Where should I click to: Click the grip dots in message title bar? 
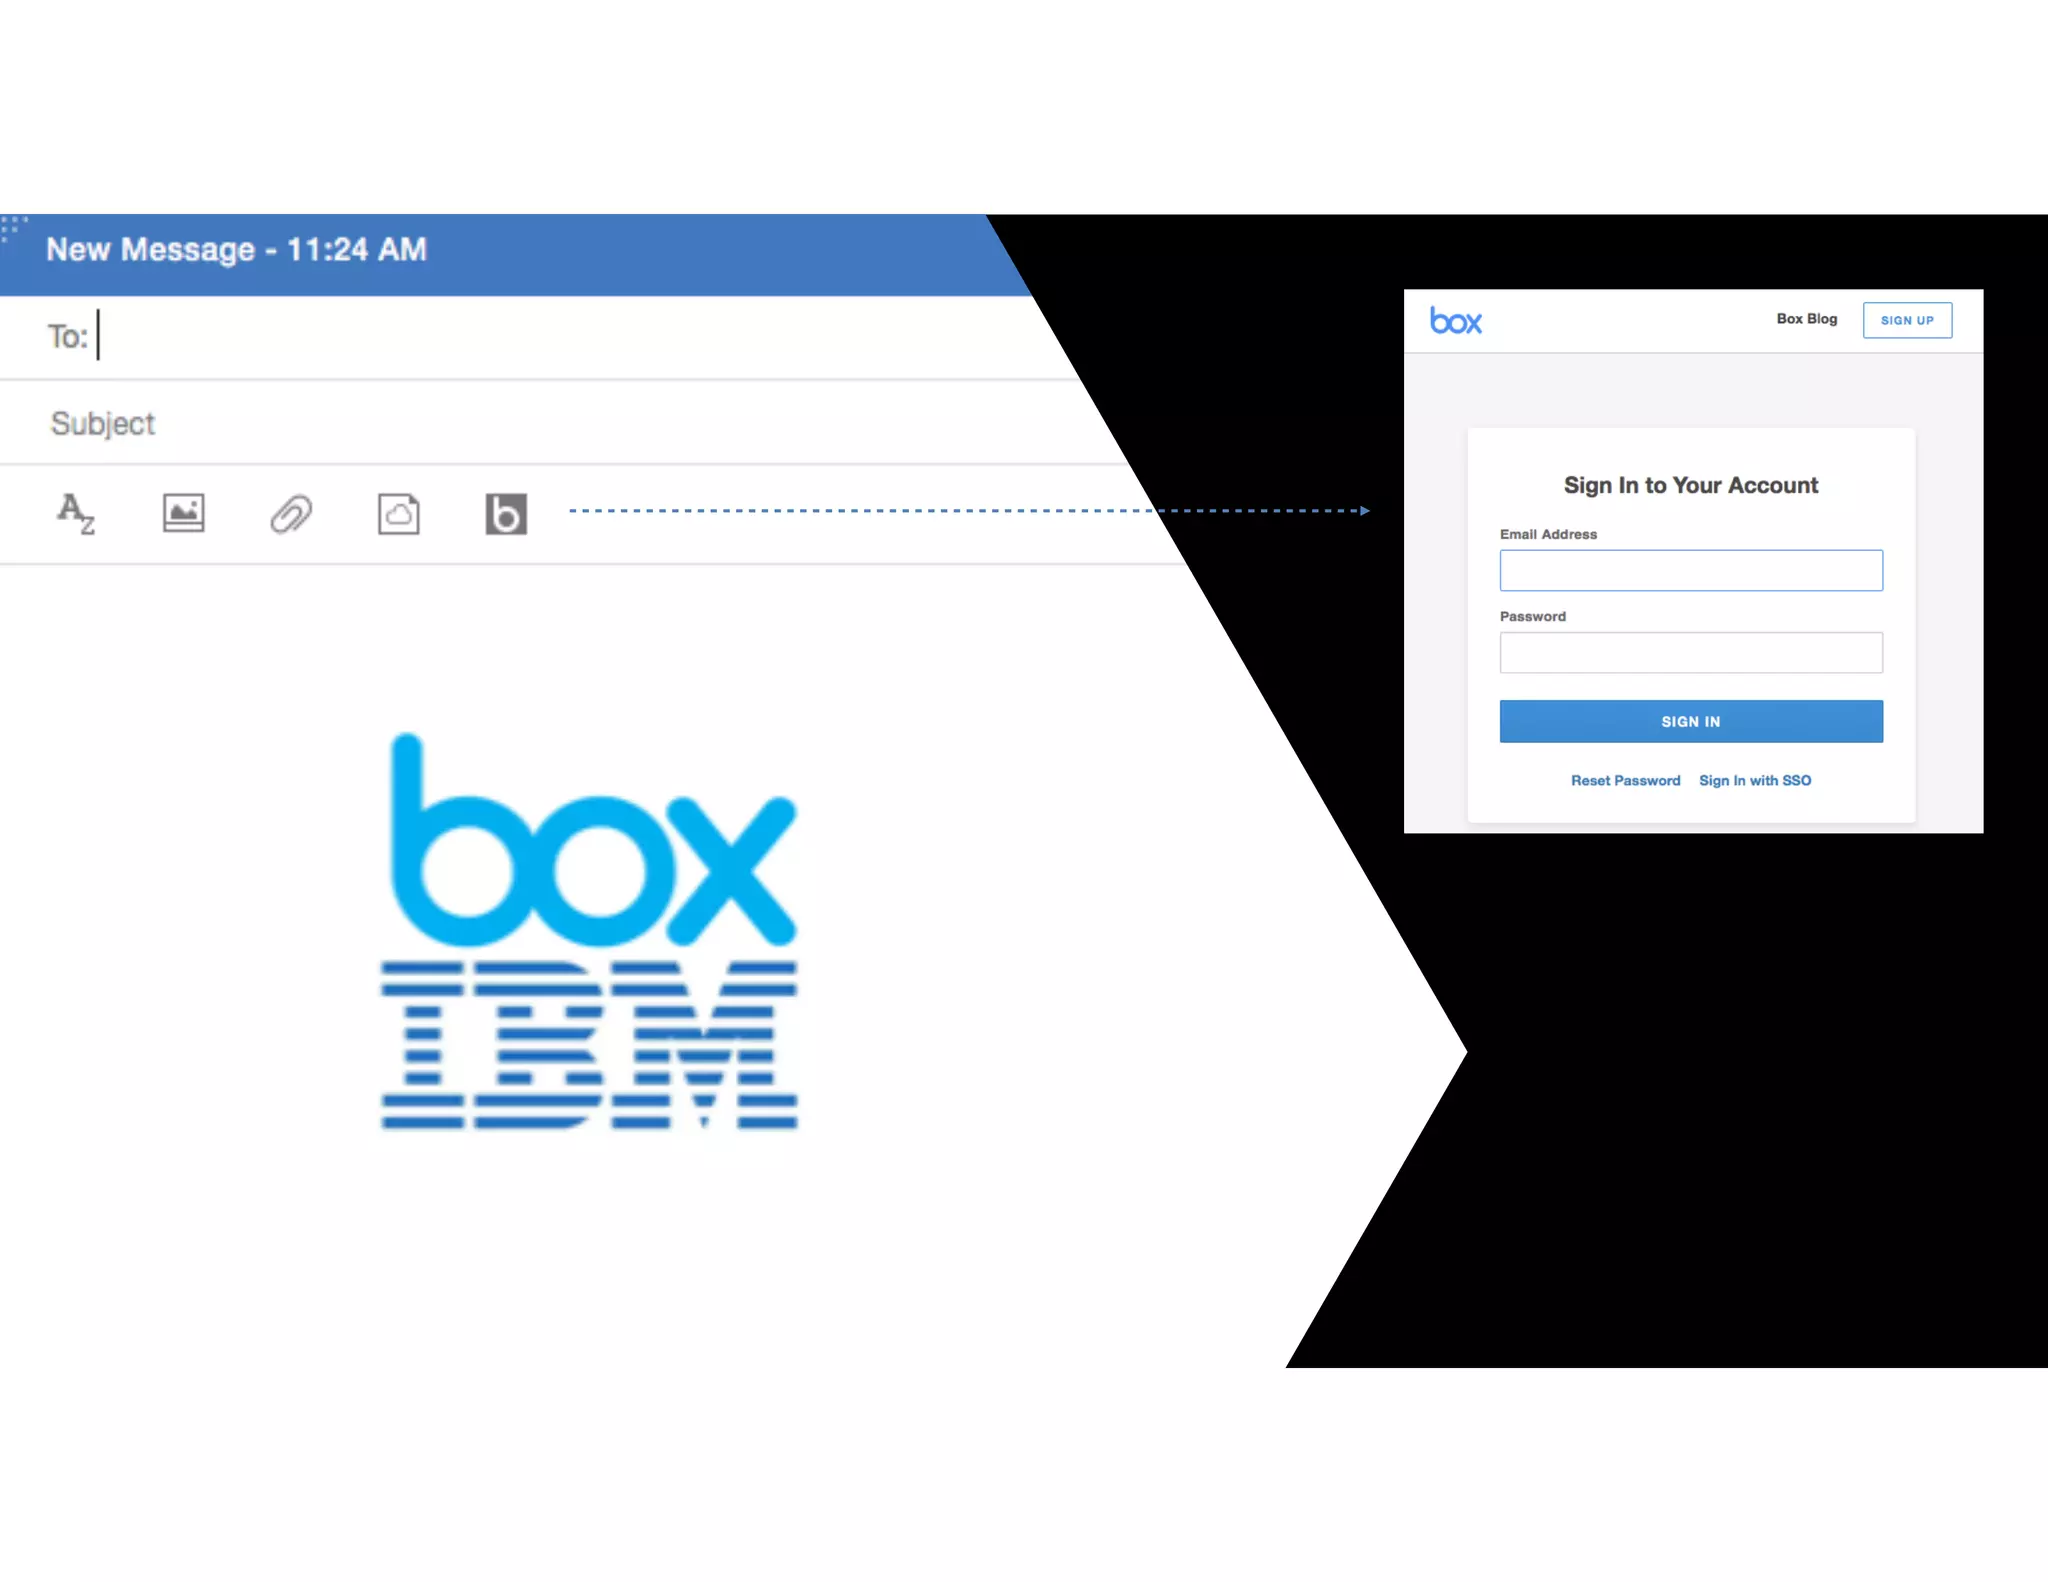click(13, 228)
